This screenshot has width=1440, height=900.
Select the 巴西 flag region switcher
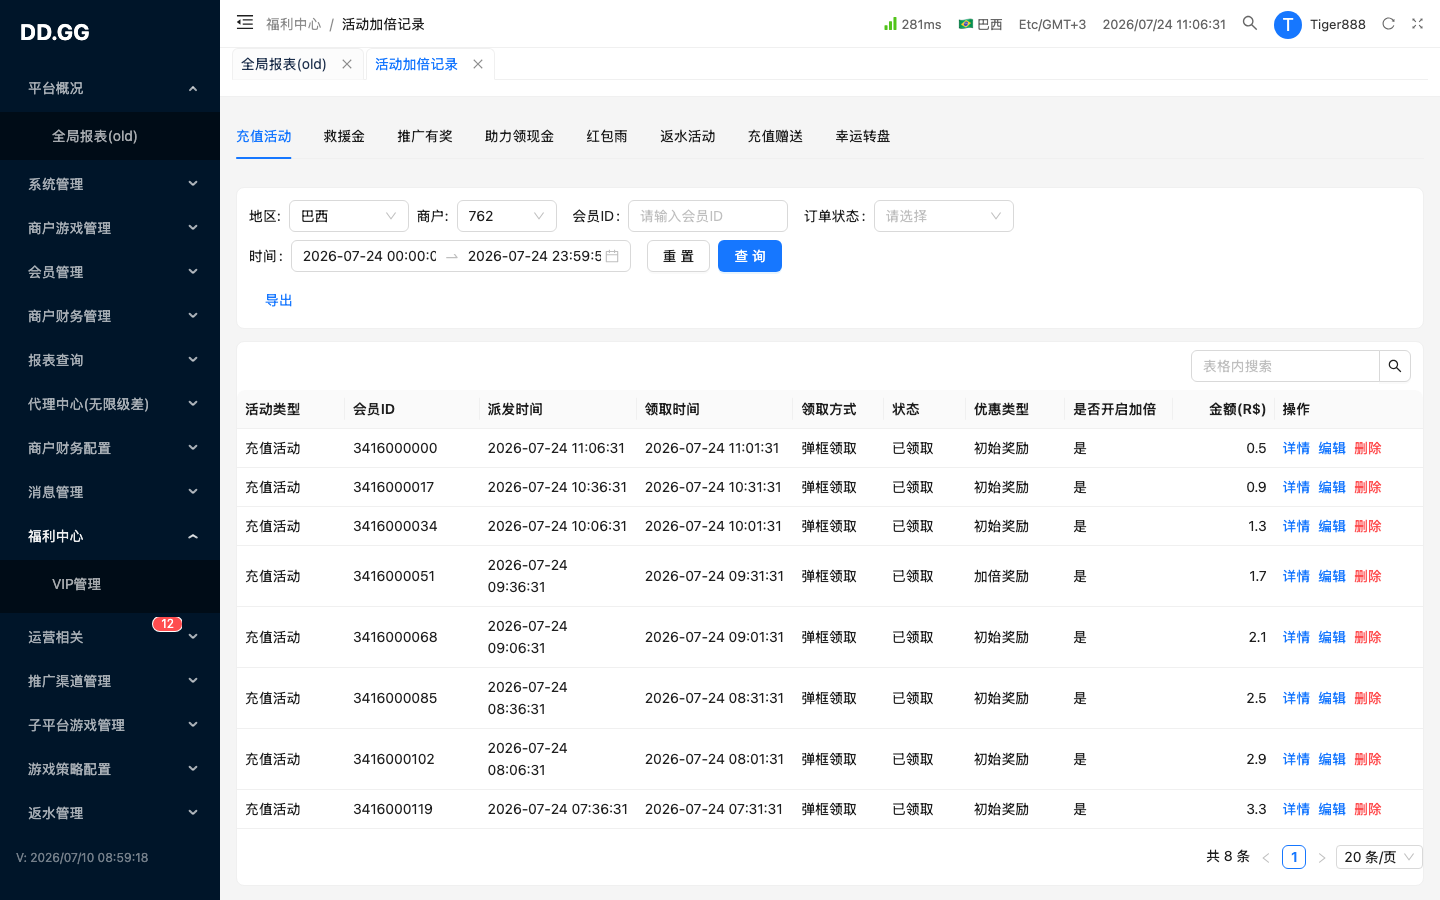pos(980,24)
